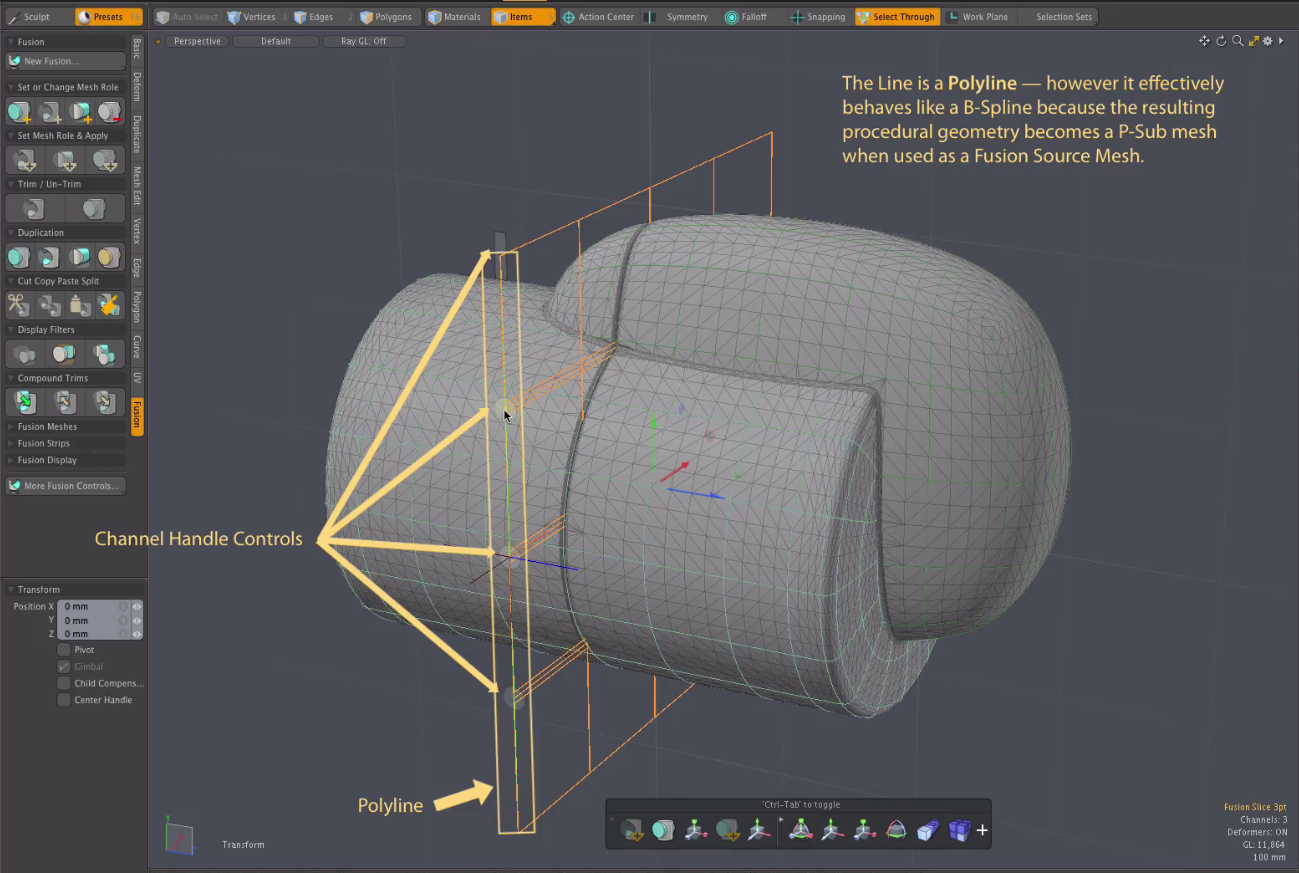Click the scissors Cut icon

[x=19, y=305]
